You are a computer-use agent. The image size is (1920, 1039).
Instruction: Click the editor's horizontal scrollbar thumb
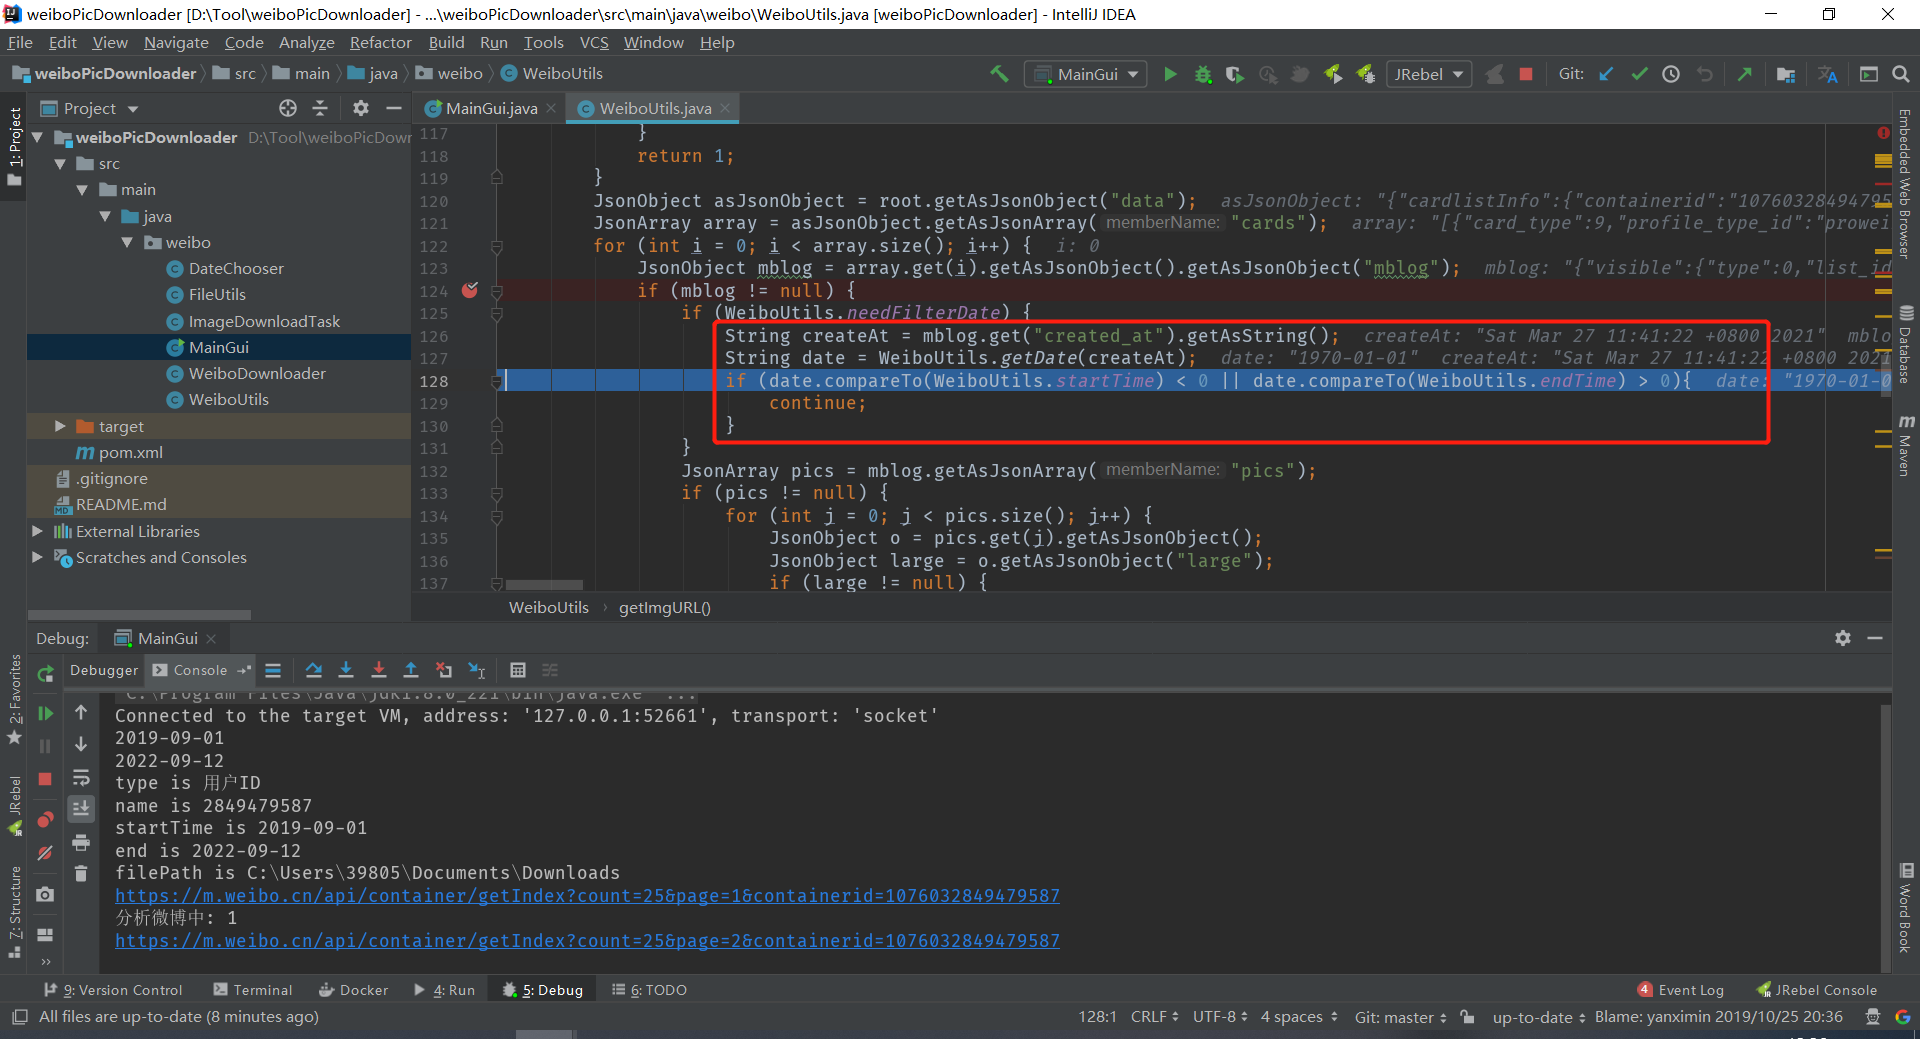pyautogui.click(x=544, y=585)
